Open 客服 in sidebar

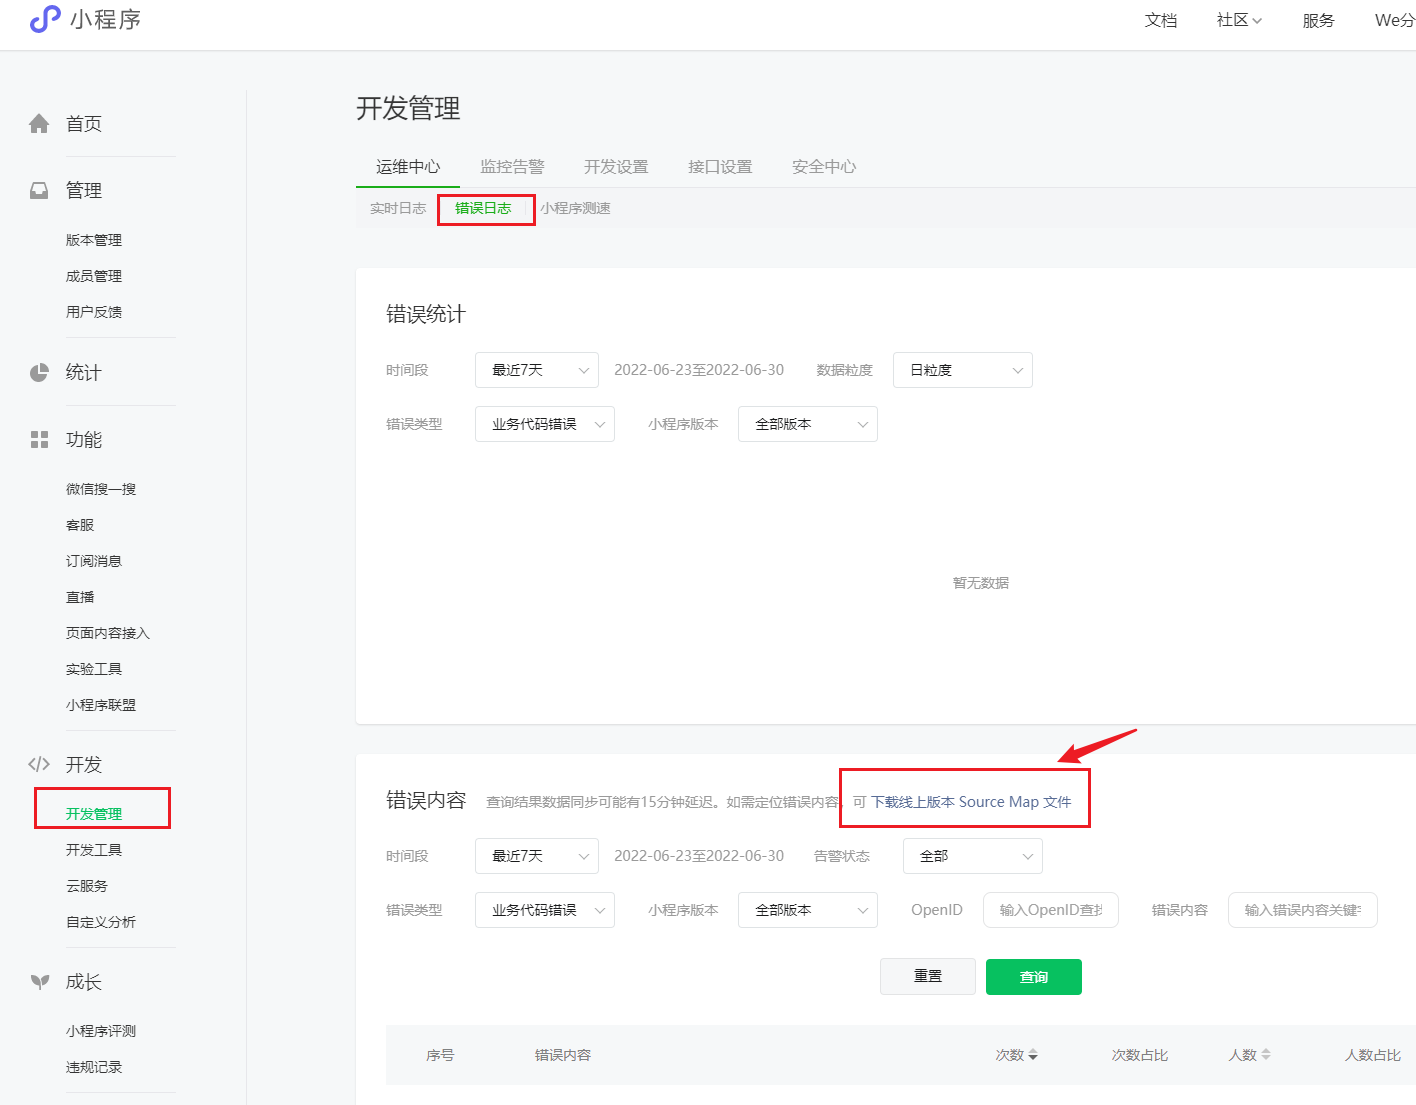tap(80, 525)
